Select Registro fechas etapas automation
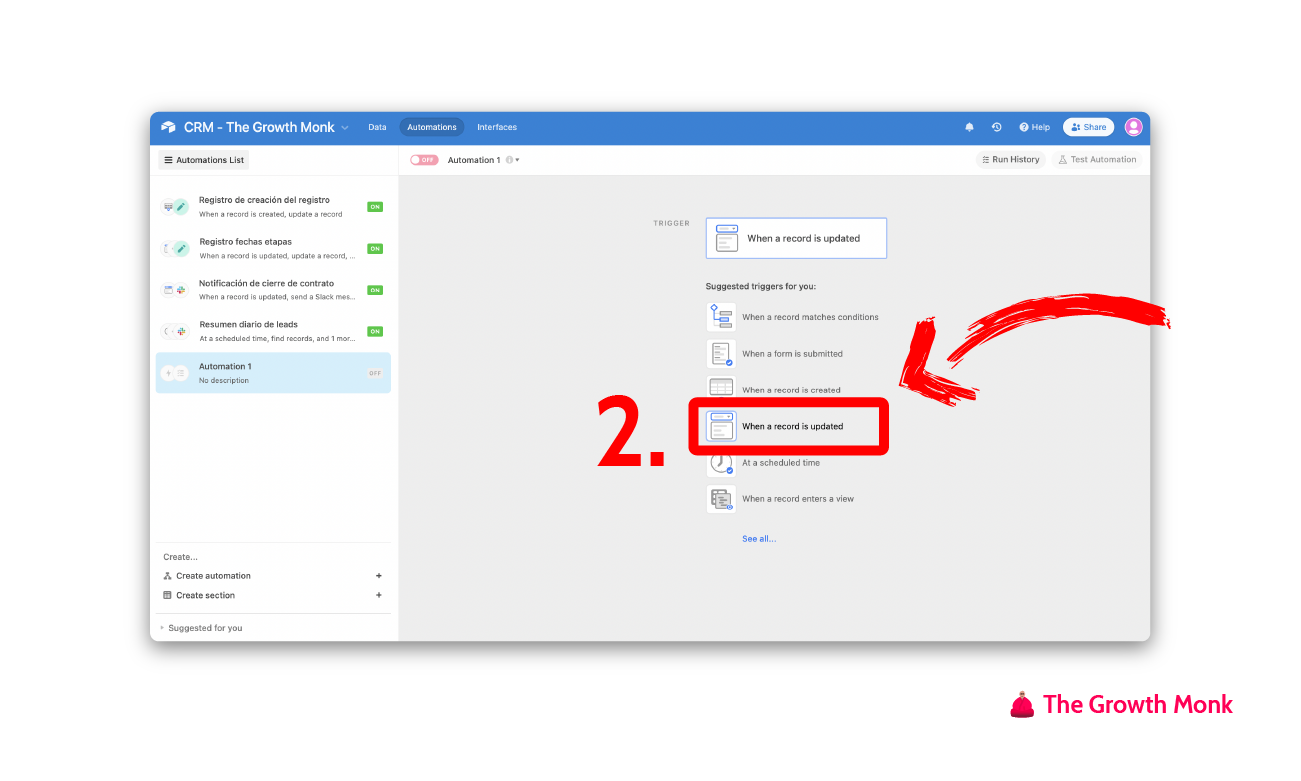The width and height of the screenshot is (1301, 781). [x=273, y=248]
